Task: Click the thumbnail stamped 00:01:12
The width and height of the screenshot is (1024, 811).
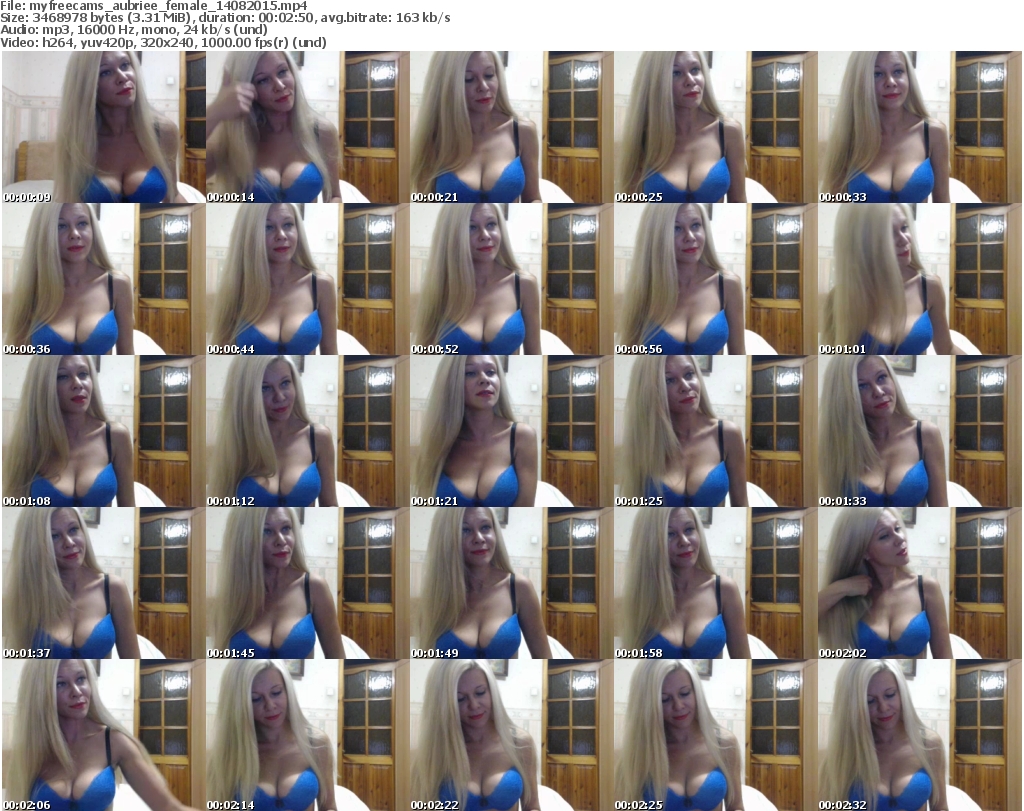Action: (x=308, y=431)
